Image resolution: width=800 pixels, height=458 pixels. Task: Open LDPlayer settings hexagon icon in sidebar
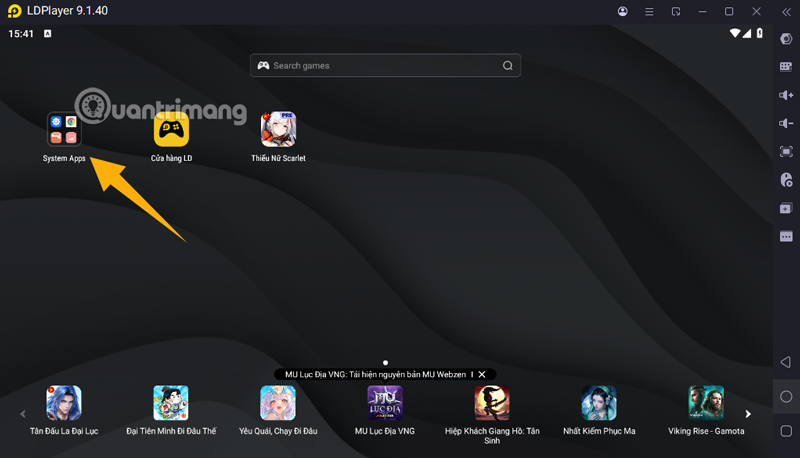pyautogui.click(x=786, y=39)
